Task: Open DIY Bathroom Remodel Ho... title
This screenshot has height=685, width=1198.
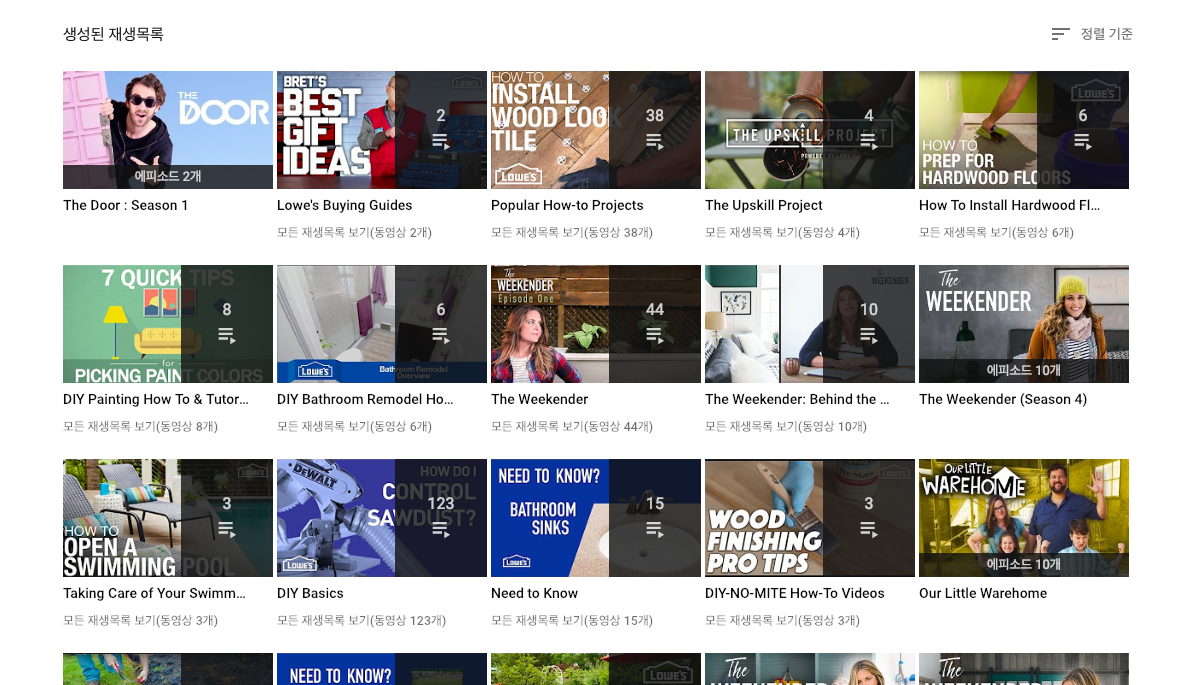Action: (365, 399)
